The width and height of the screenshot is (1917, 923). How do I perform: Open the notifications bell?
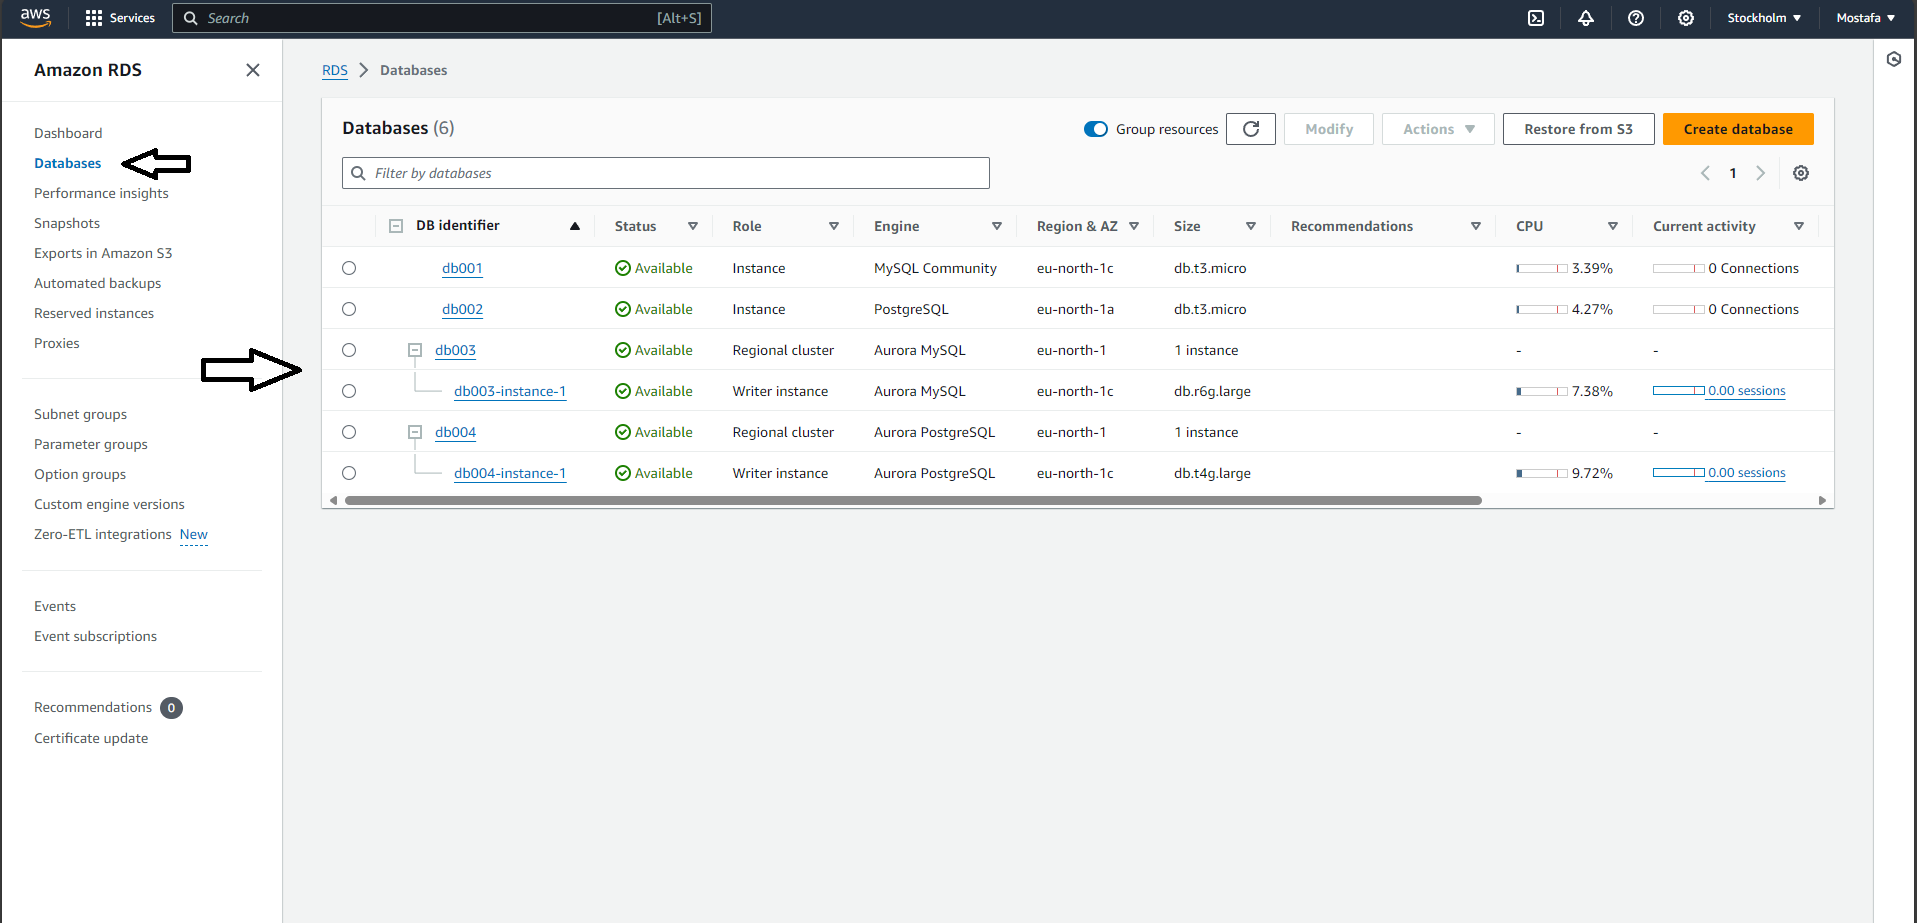(x=1586, y=18)
